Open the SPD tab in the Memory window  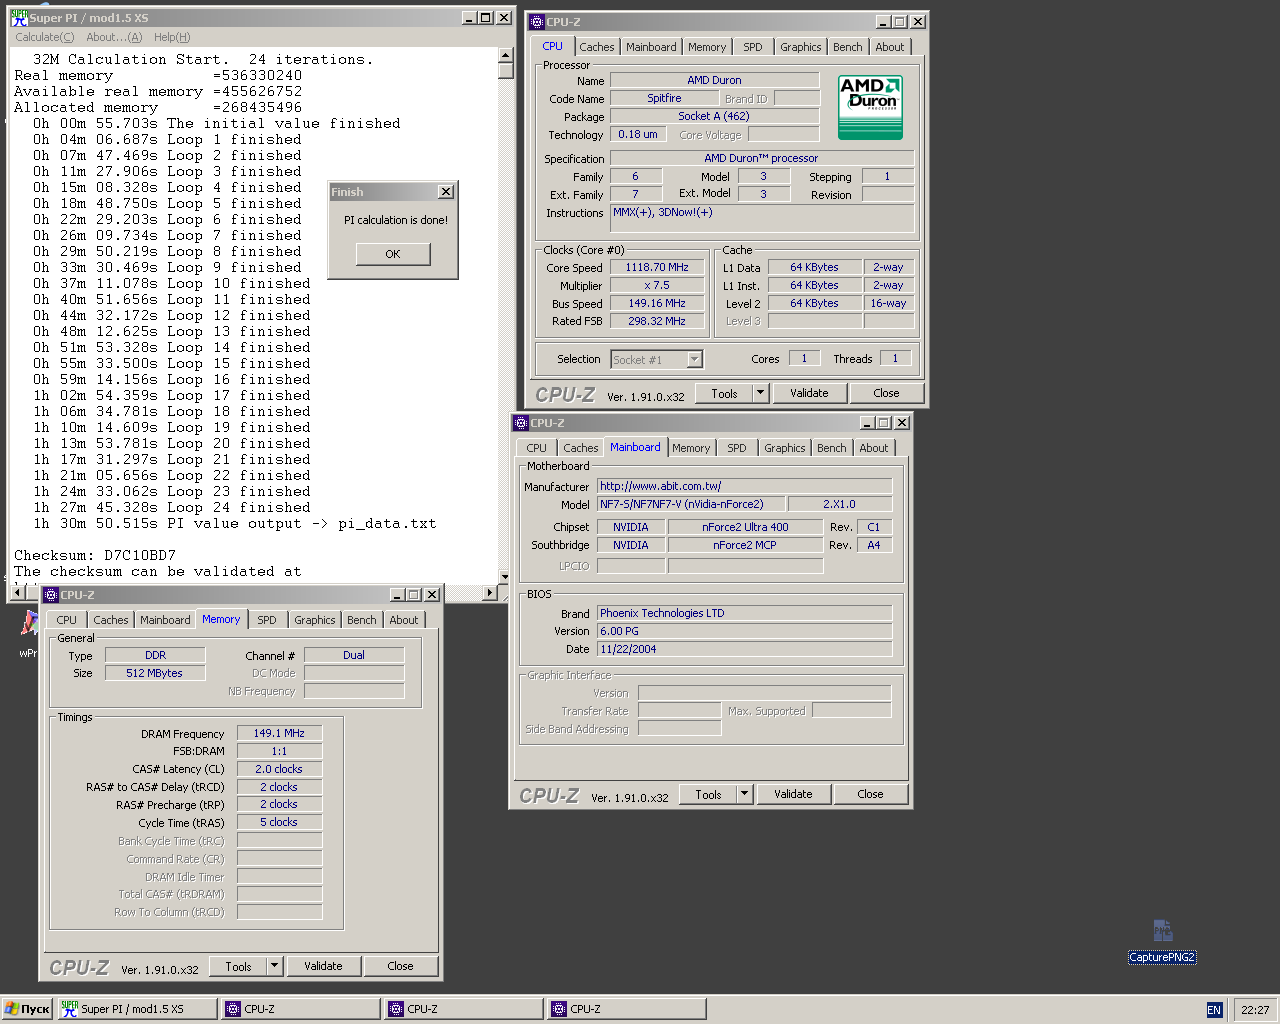click(x=267, y=620)
